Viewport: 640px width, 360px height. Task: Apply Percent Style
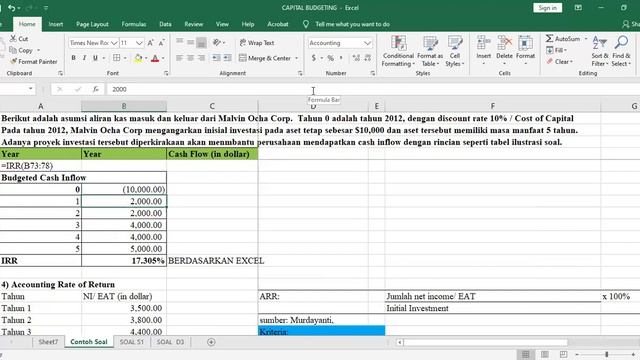pos(331,58)
